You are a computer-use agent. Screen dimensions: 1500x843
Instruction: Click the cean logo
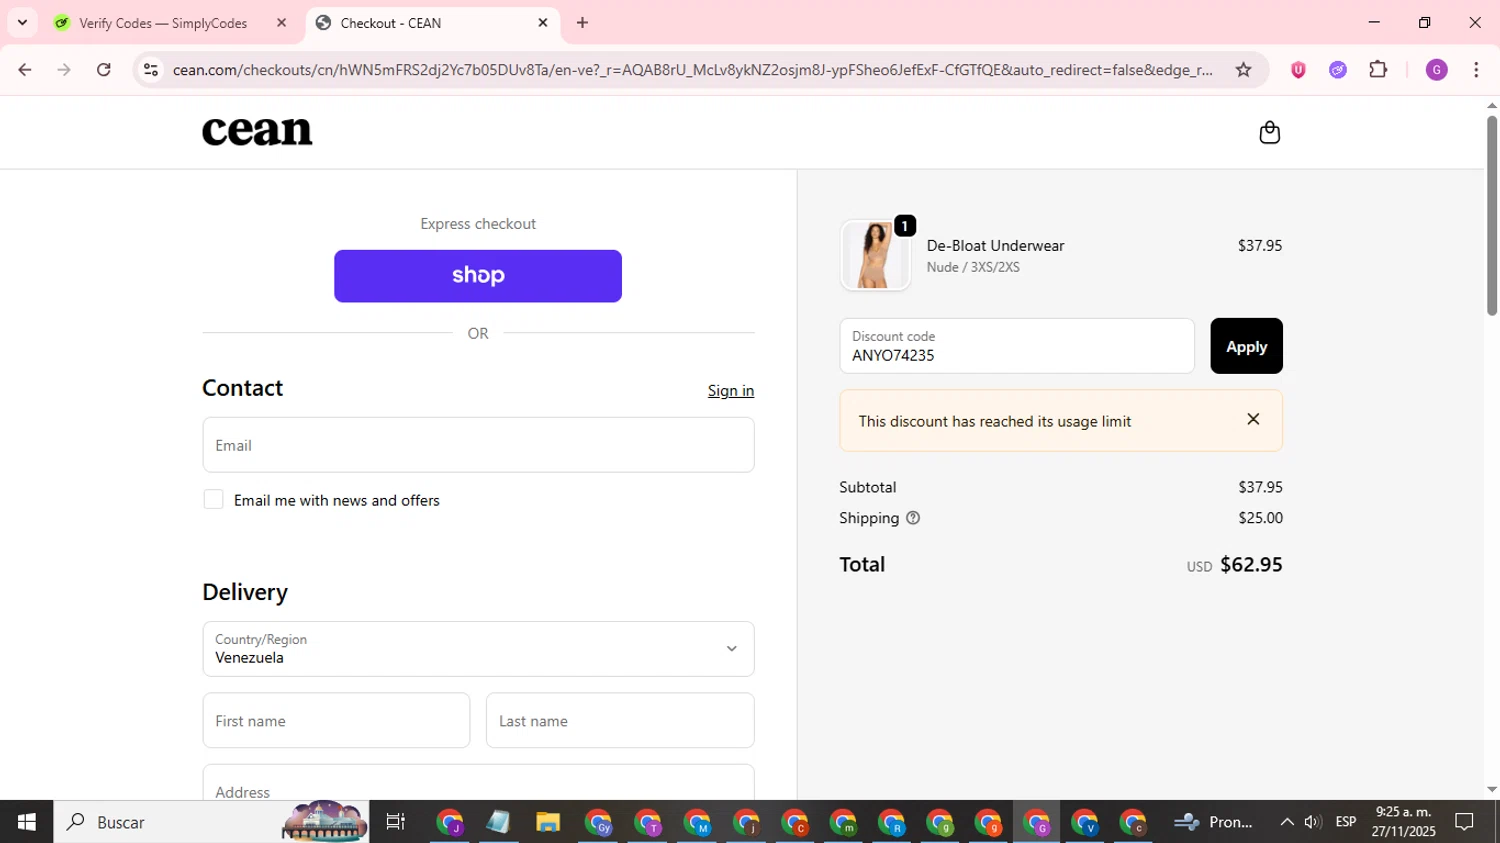(257, 131)
